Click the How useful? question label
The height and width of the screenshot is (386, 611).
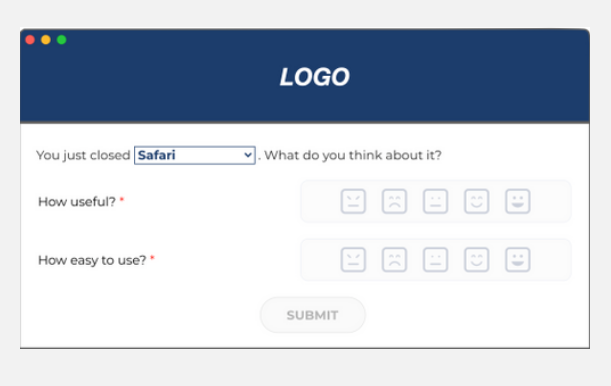pyautogui.click(x=77, y=202)
